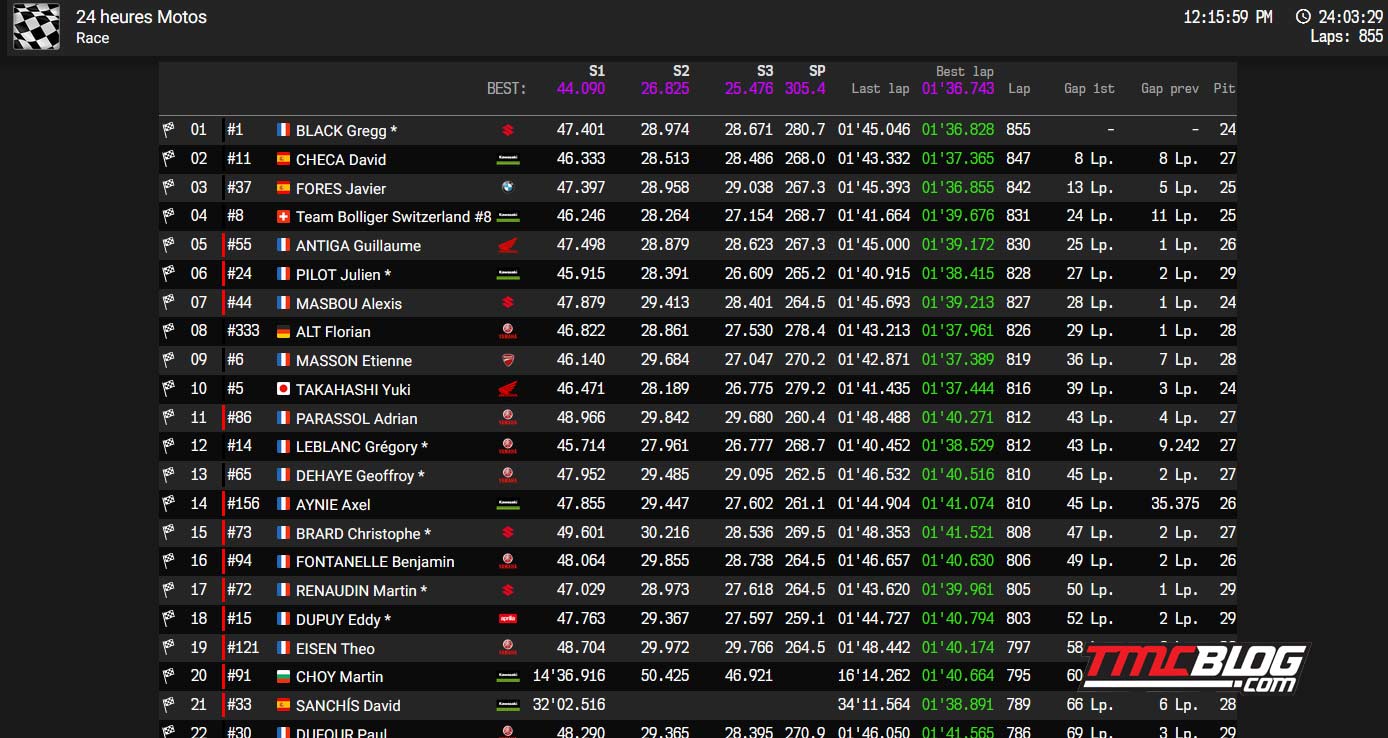Viewport: 1388px width, 738px height.
Task: Click the Suzuki logo in Gregg Black's row
Action: click(507, 130)
